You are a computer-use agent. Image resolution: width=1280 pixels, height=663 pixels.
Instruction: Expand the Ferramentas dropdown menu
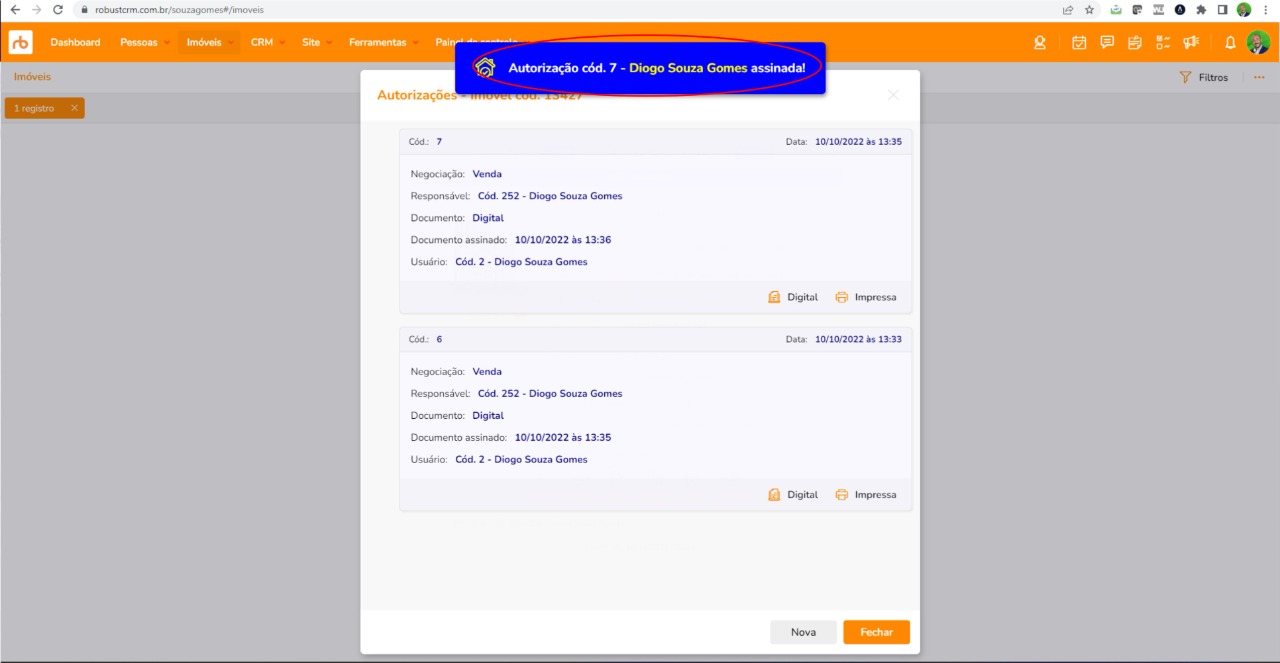[x=383, y=42]
